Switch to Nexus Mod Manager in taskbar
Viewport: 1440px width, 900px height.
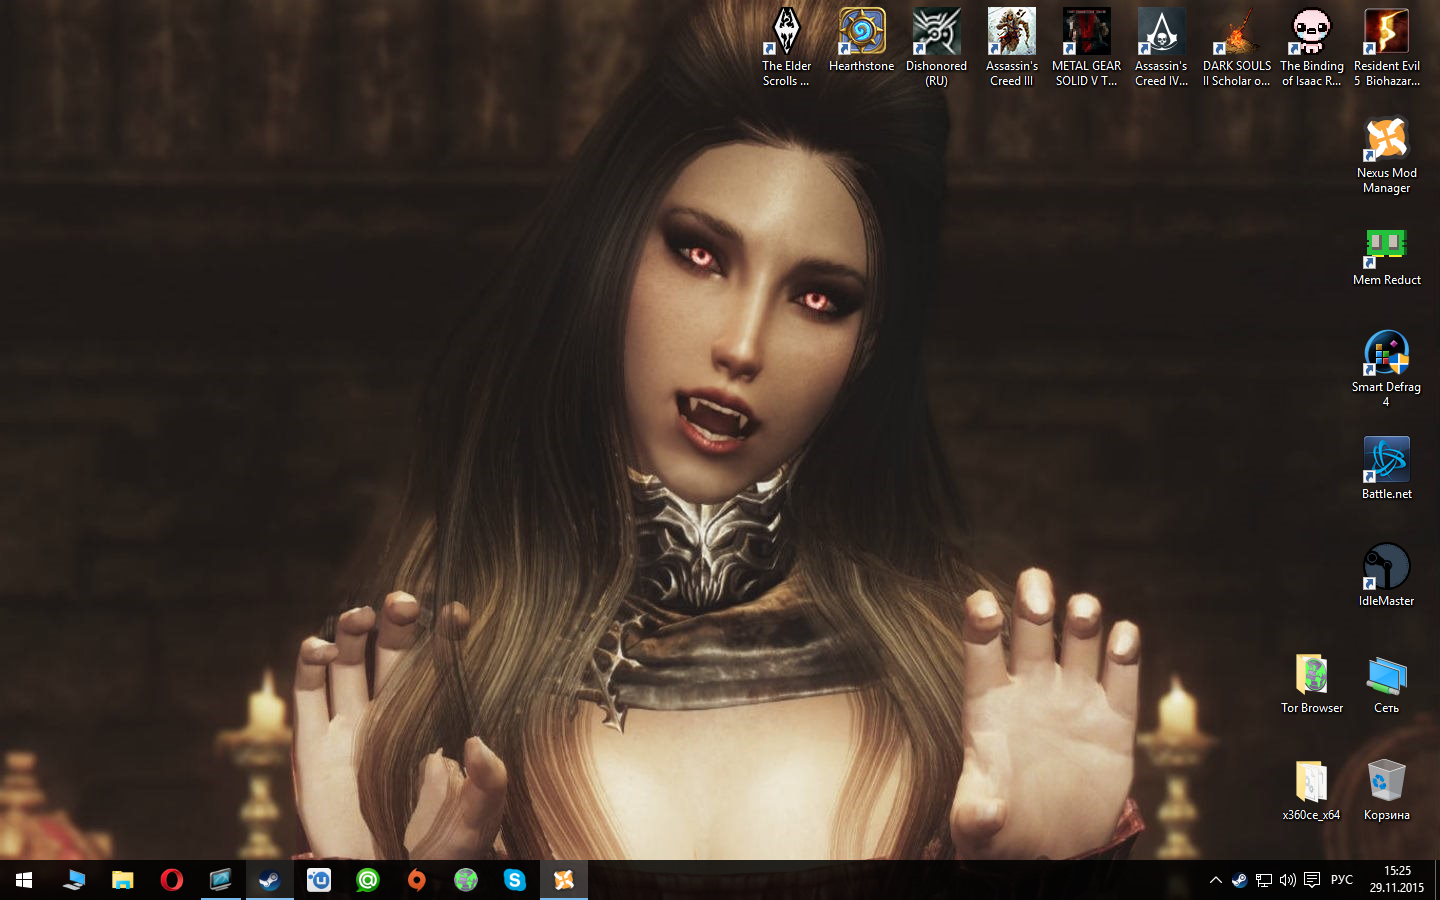point(564,880)
